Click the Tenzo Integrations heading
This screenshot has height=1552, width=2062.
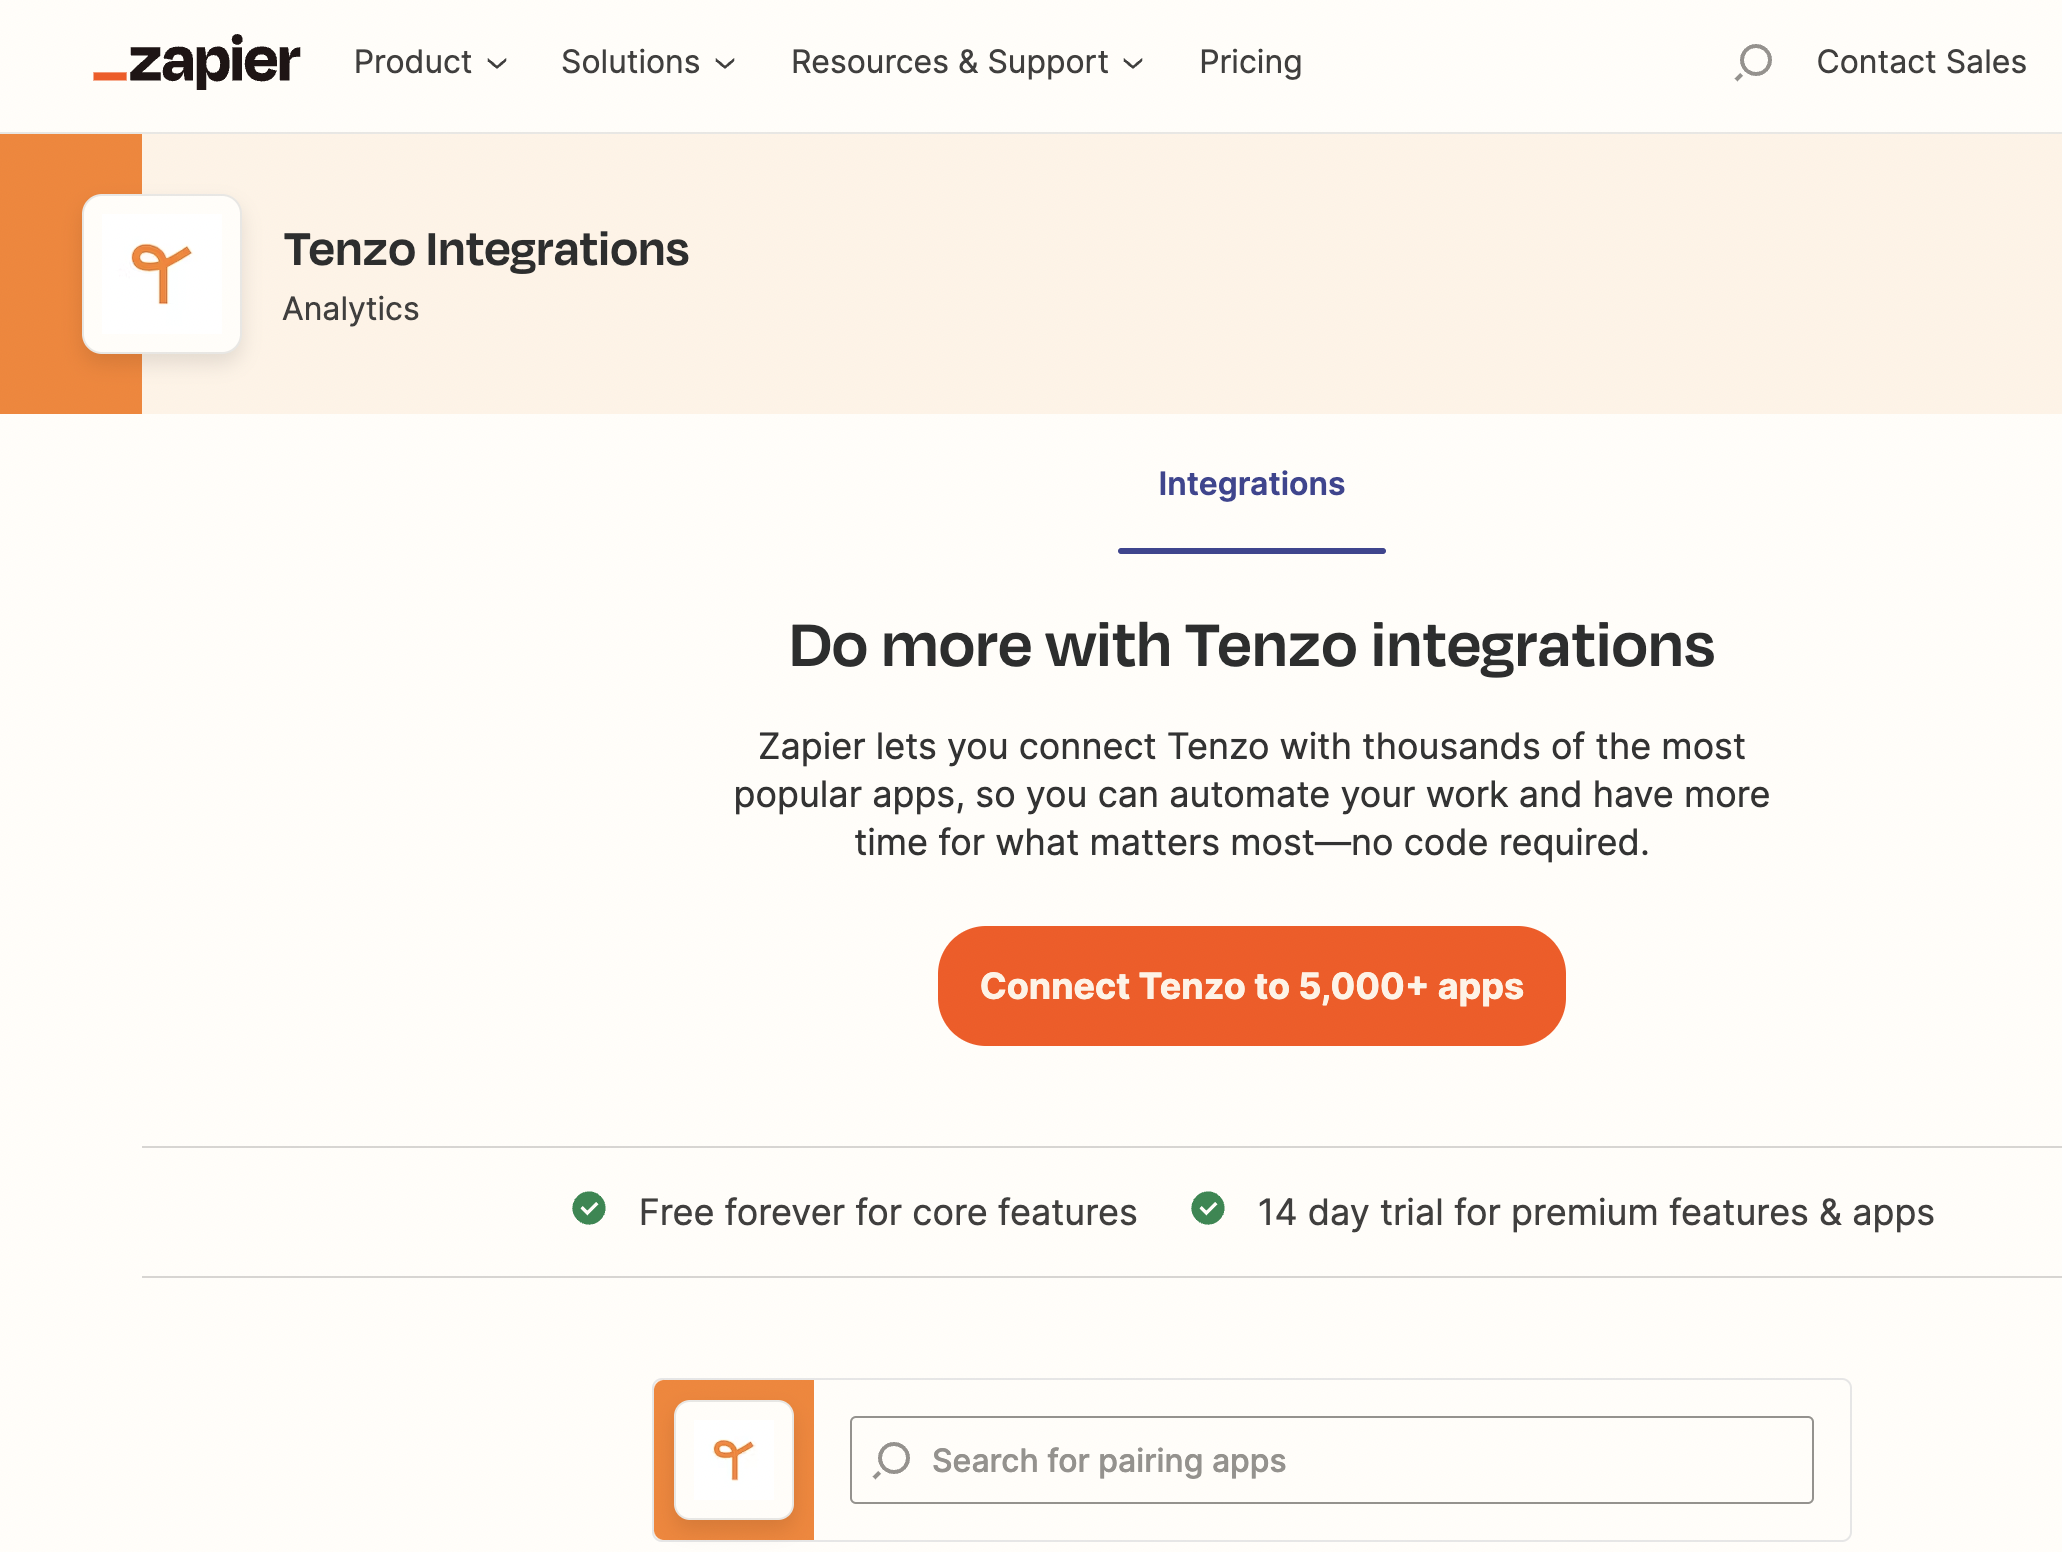pos(486,249)
